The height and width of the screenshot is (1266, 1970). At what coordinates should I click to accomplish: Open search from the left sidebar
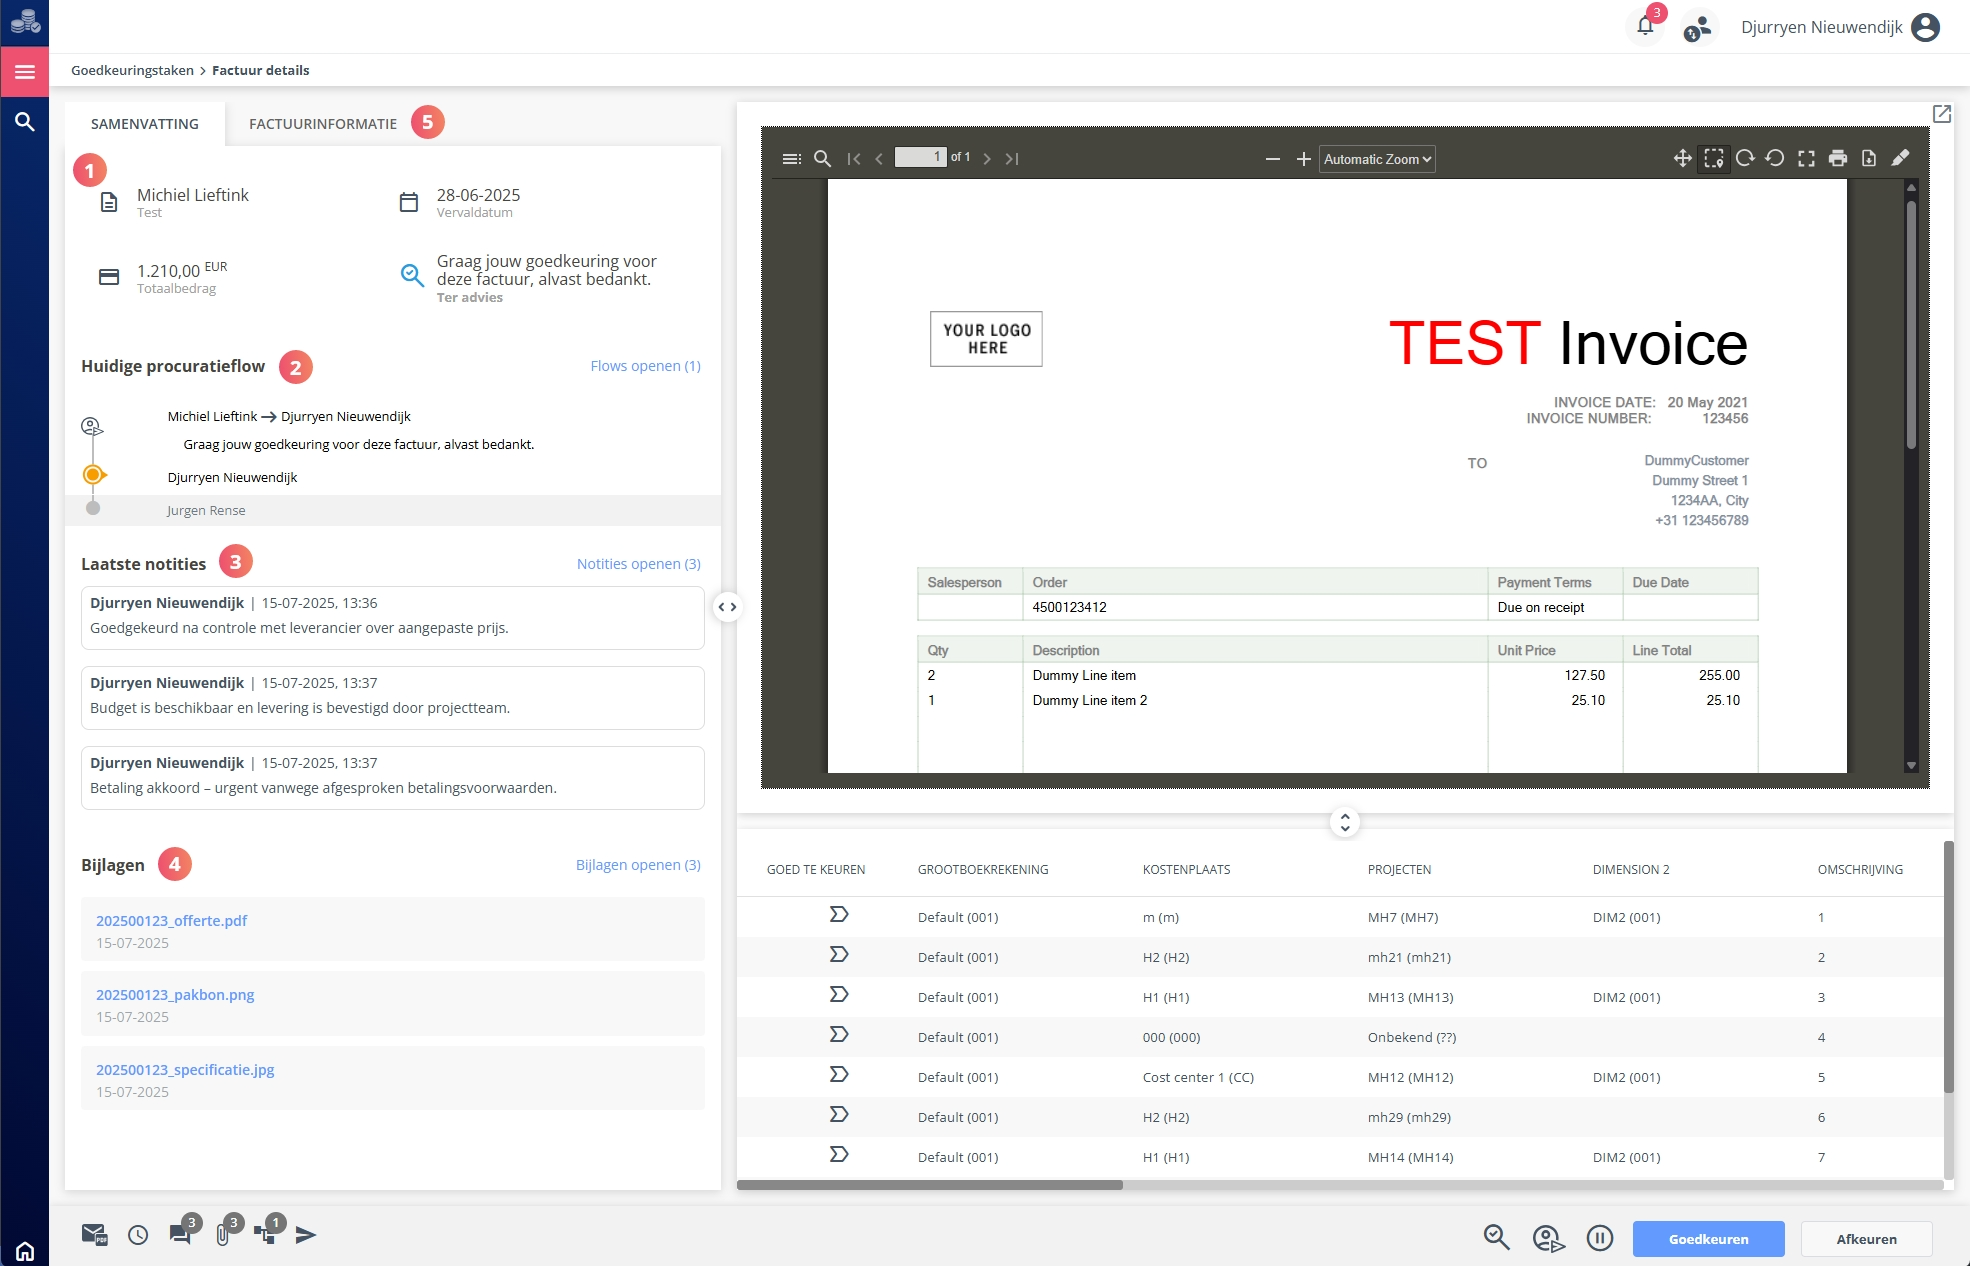[x=24, y=122]
